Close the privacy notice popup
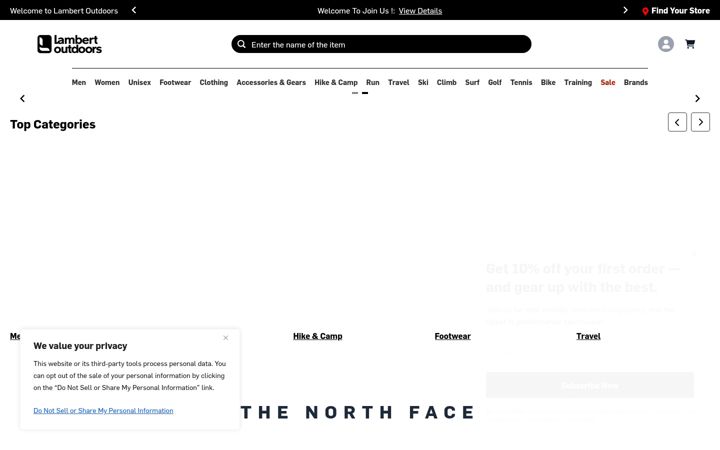This screenshot has height=450, width=720. (225, 338)
